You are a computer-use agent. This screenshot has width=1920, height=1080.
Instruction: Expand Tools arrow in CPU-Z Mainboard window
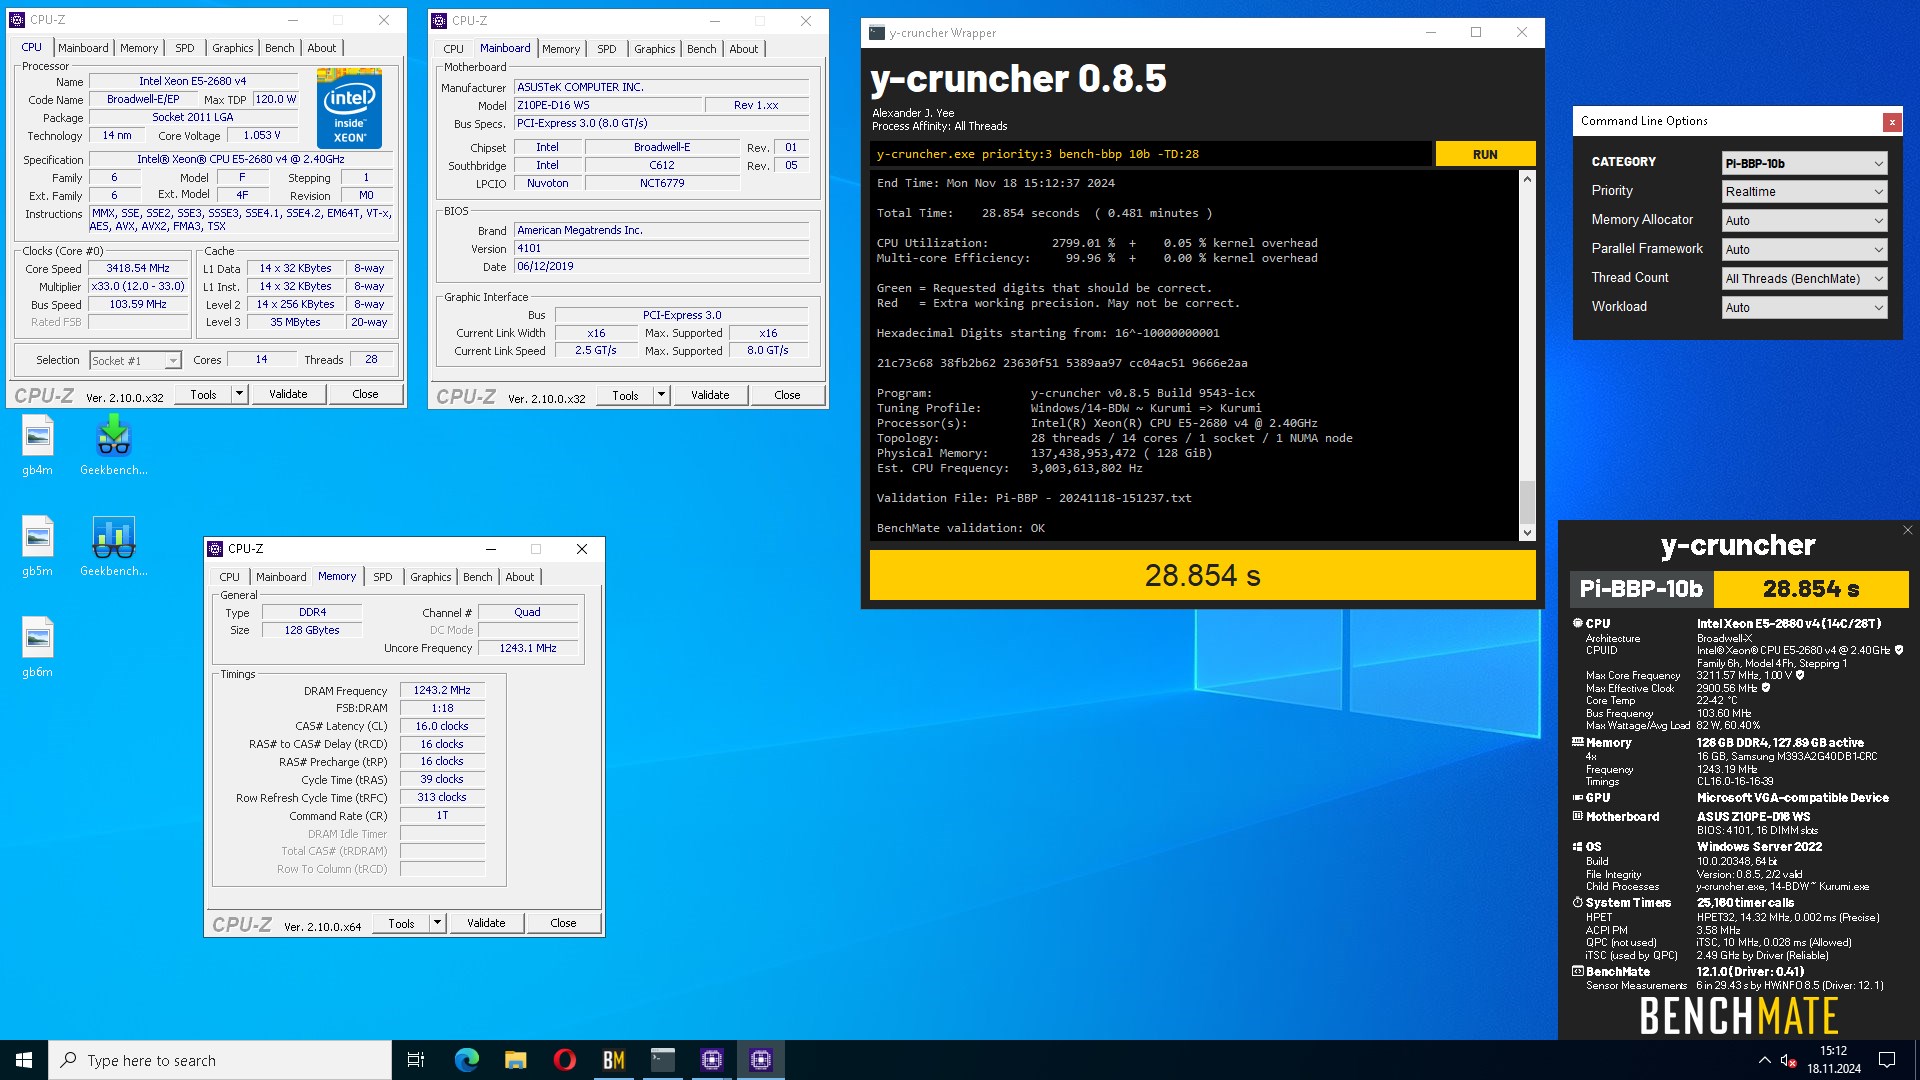click(x=661, y=395)
